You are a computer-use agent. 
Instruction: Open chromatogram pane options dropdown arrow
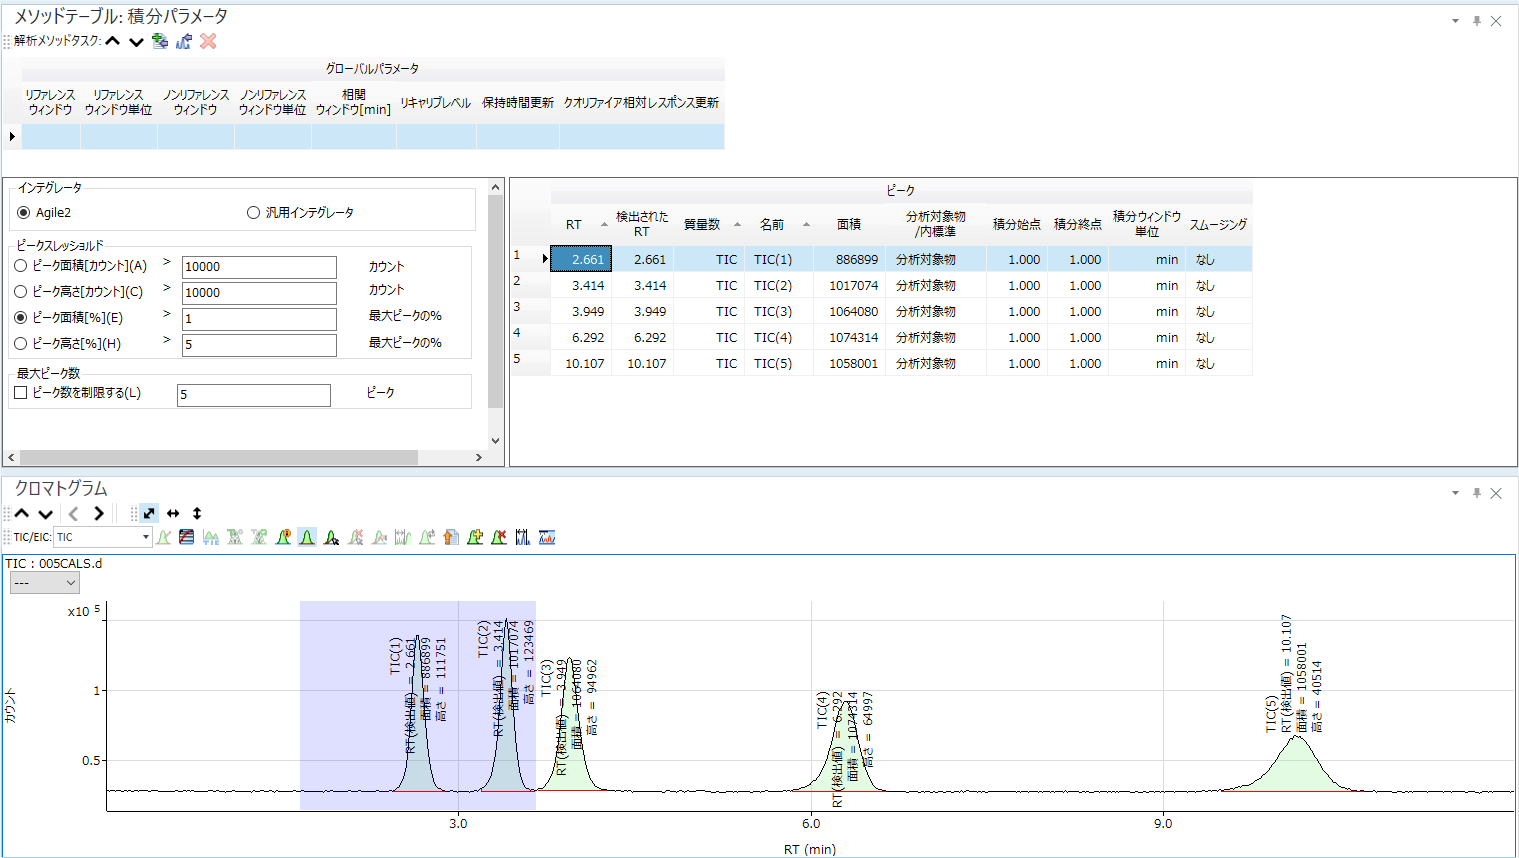[x=1455, y=493]
